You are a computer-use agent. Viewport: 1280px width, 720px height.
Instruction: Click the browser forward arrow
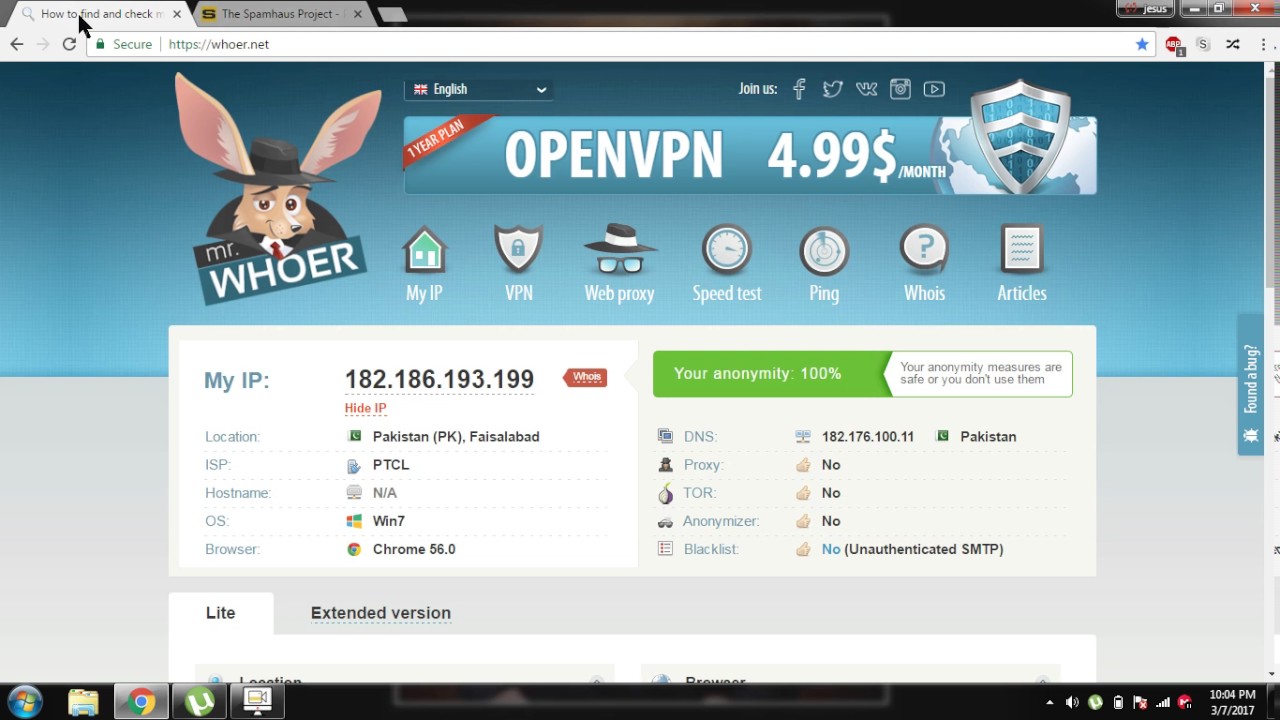click(x=43, y=44)
